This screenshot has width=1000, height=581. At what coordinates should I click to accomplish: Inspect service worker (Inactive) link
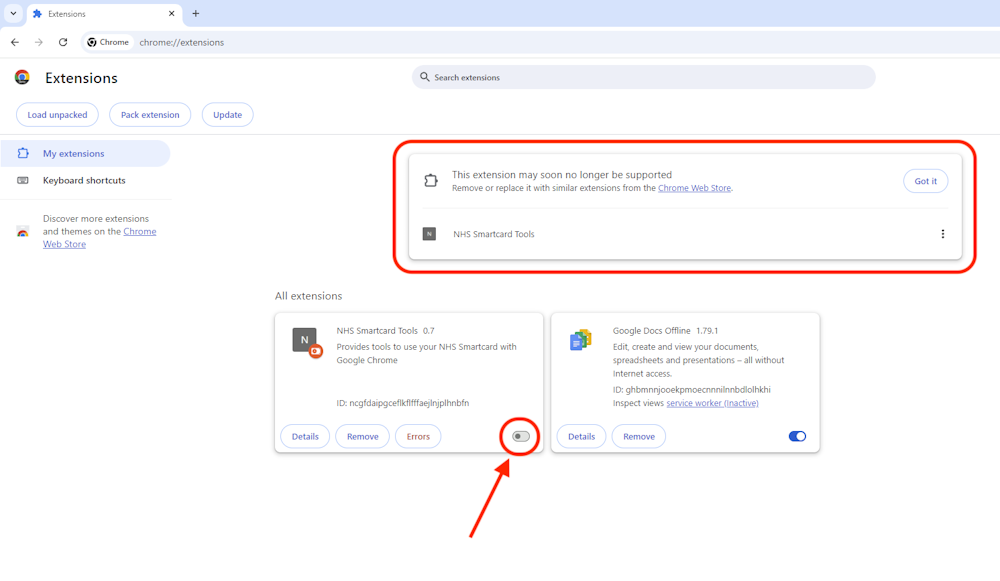pos(712,403)
